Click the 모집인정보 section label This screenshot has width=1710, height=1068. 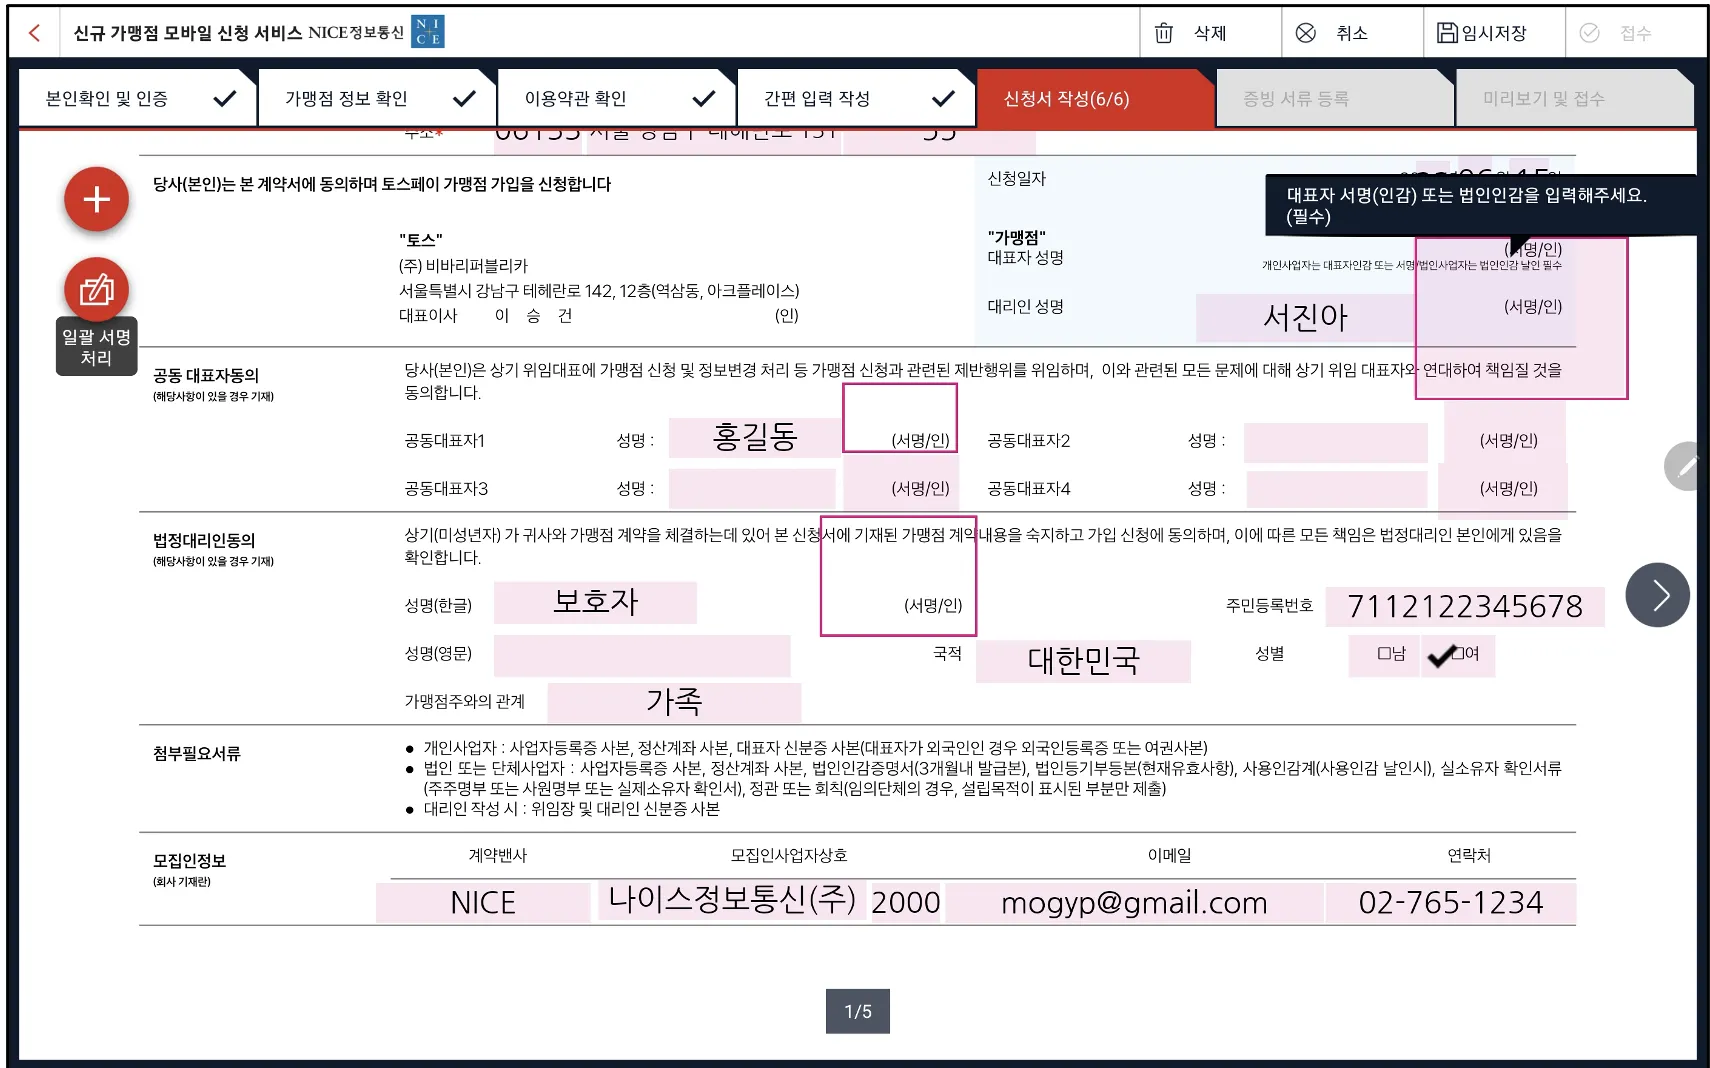(189, 861)
